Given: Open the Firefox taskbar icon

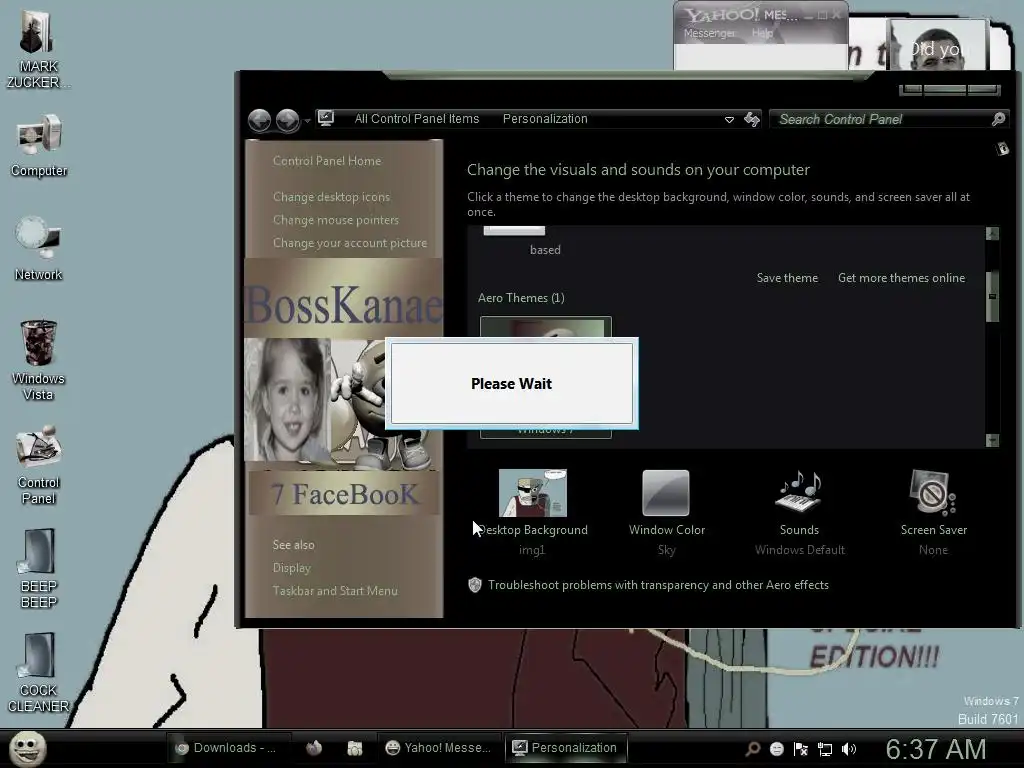Looking at the screenshot, I should click(314, 748).
